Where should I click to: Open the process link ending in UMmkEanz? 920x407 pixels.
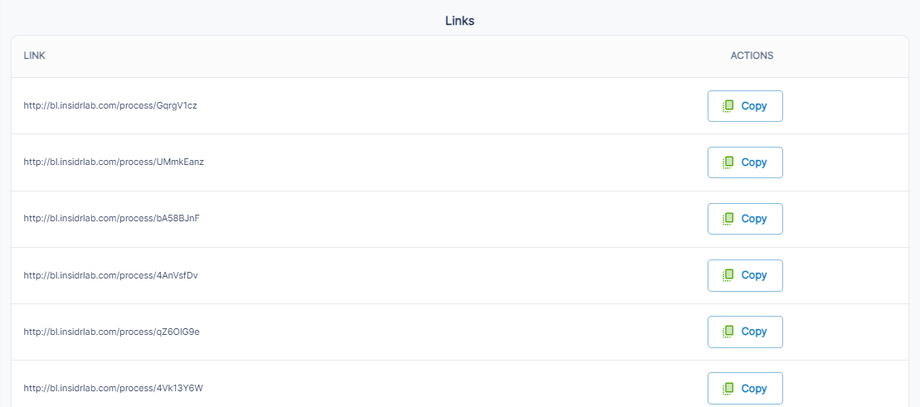(x=113, y=162)
